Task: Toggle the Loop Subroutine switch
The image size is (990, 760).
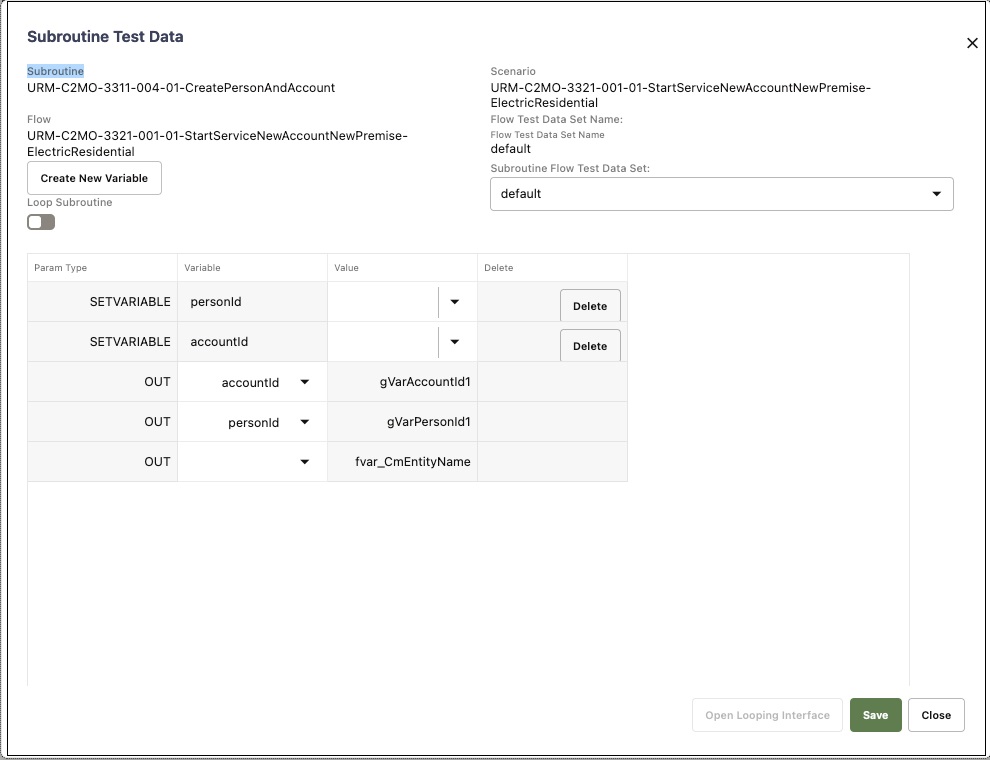Action: click(x=41, y=222)
